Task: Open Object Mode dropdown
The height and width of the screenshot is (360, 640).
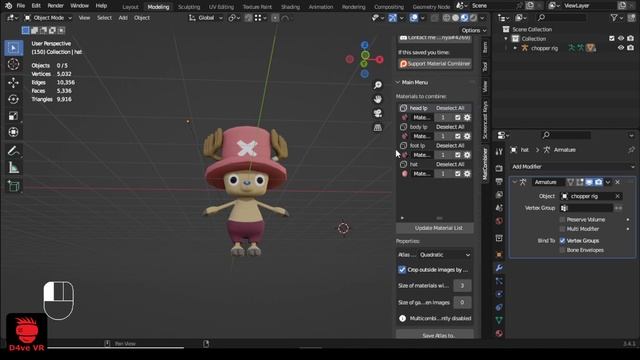Action: click(x=48, y=18)
